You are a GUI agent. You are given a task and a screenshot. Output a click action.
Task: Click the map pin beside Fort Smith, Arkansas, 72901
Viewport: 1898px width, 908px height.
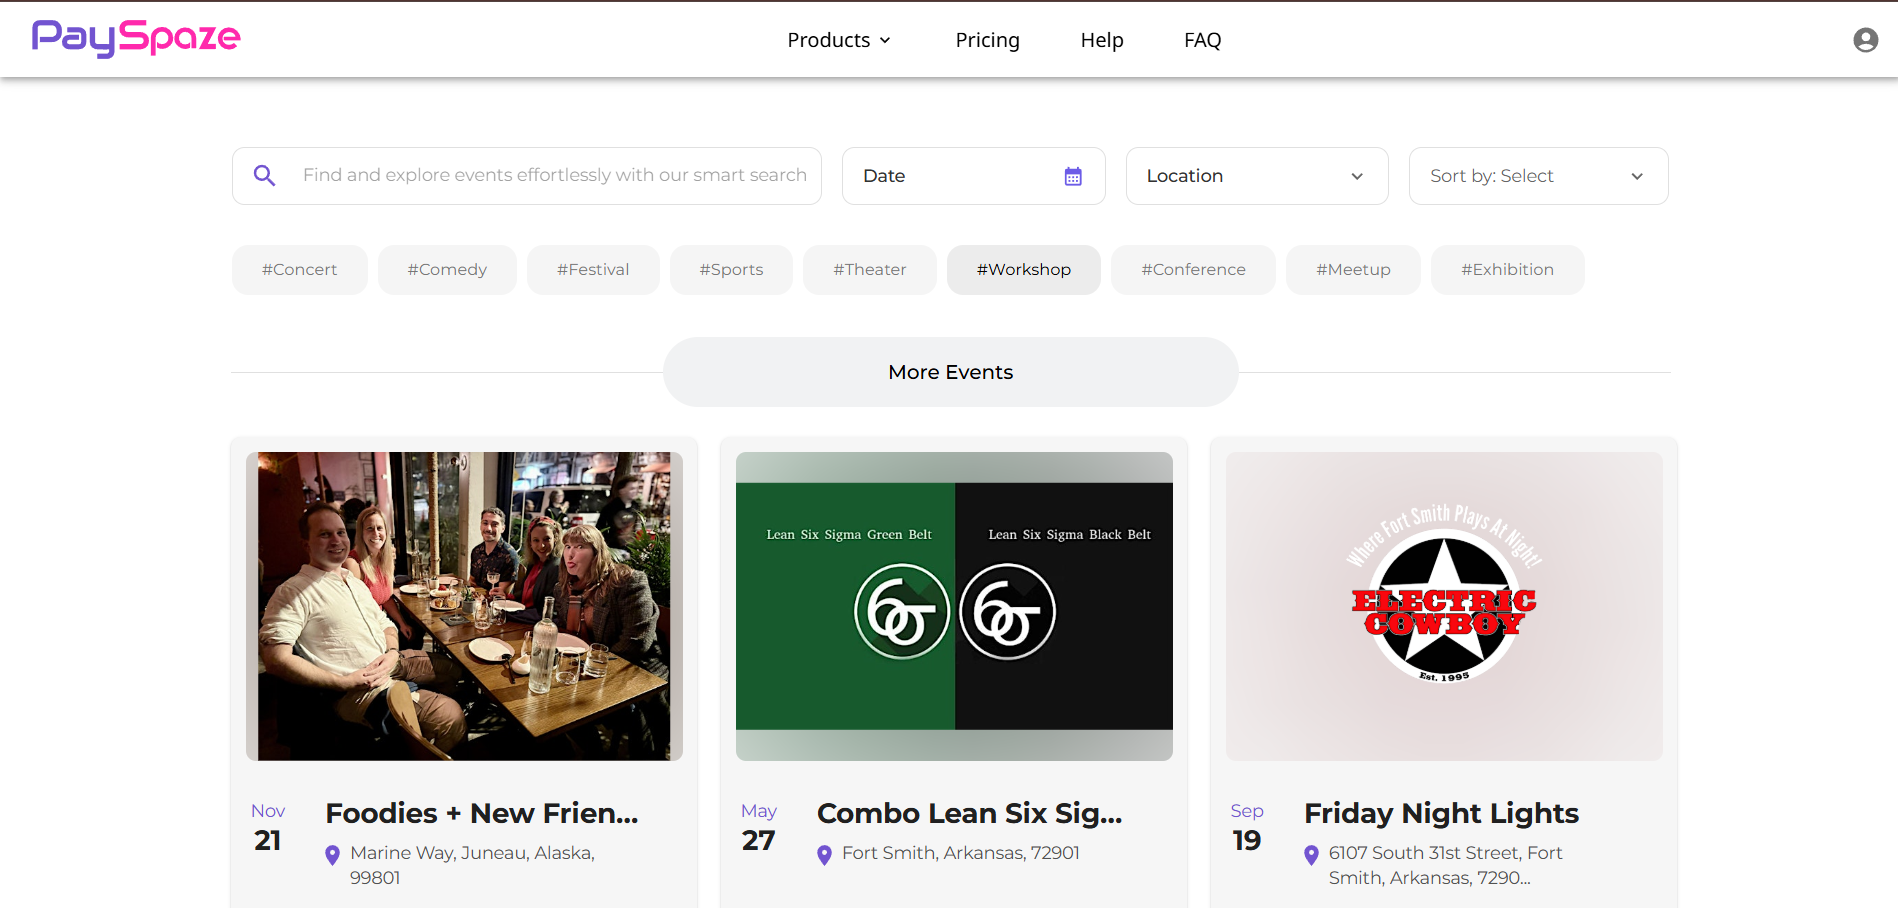click(x=824, y=855)
